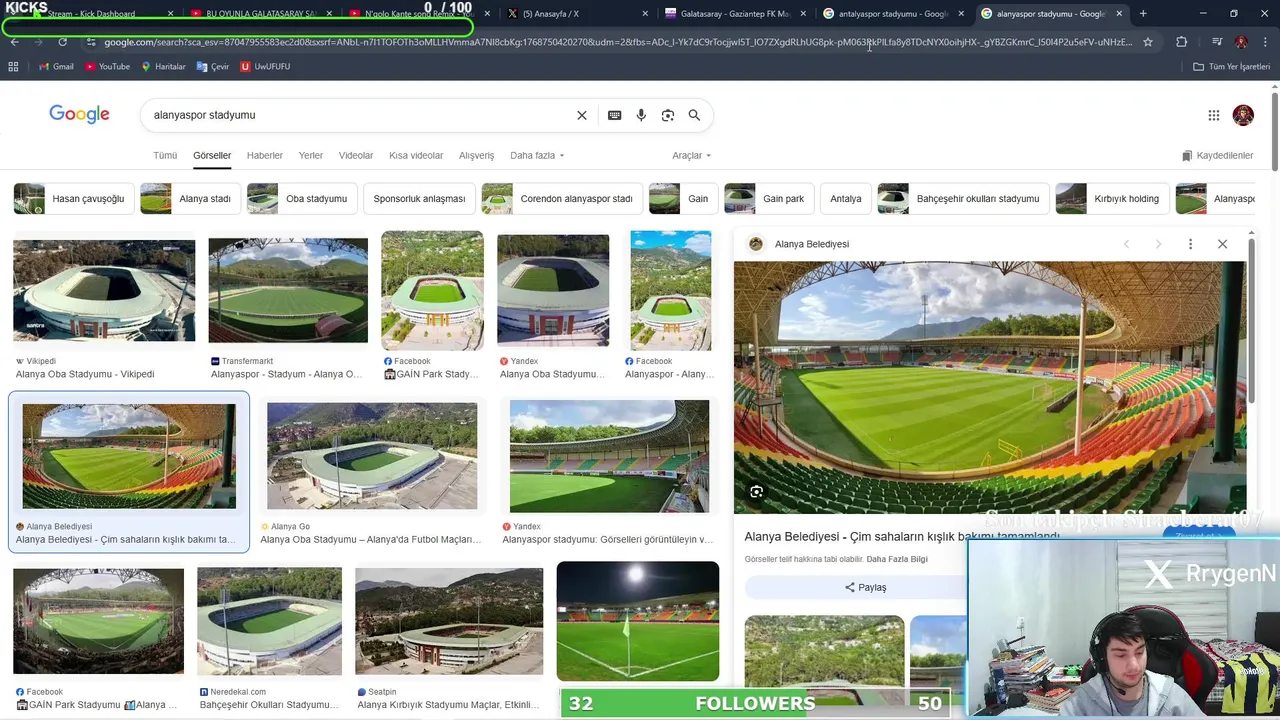Reload the current page
The width and height of the screenshot is (1280, 720).
coord(62,42)
